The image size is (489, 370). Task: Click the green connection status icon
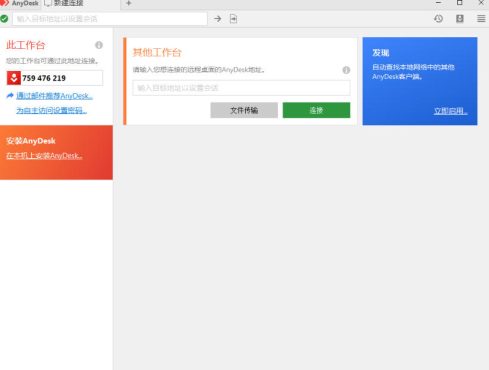[4, 19]
